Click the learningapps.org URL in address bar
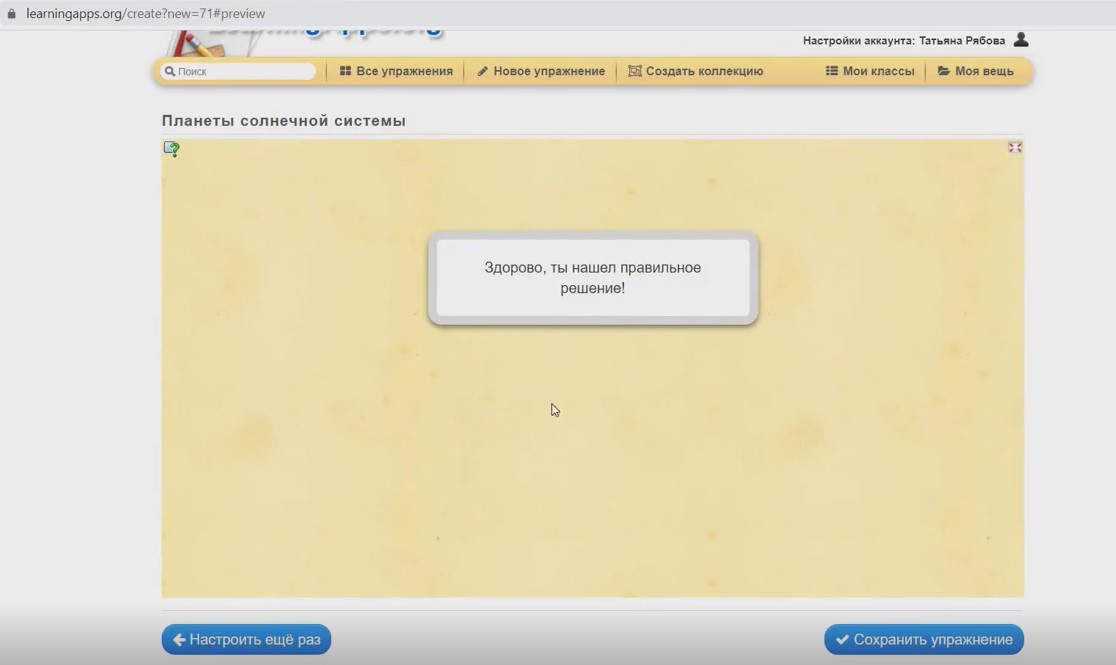Image resolution: width=1116 pixels, height=665 pixels. [x=146, y=14]
